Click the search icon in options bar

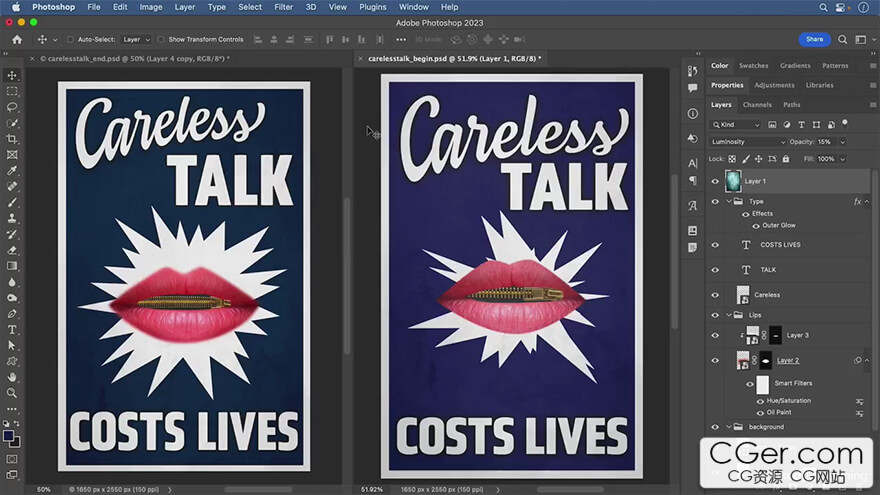(842, 39)
